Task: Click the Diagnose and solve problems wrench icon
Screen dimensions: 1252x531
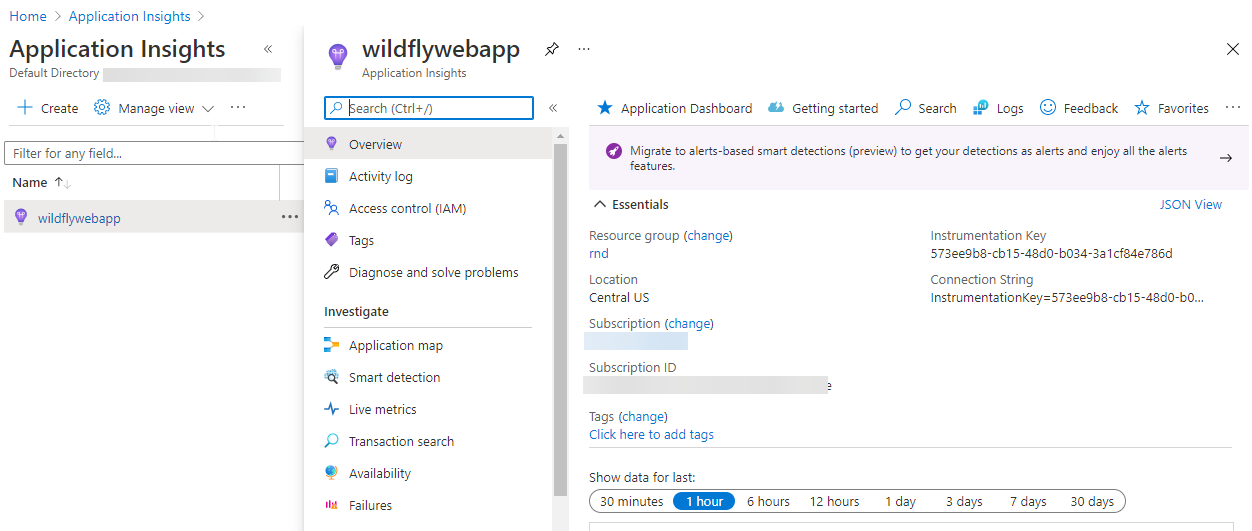Action: [x=332, y=272]
